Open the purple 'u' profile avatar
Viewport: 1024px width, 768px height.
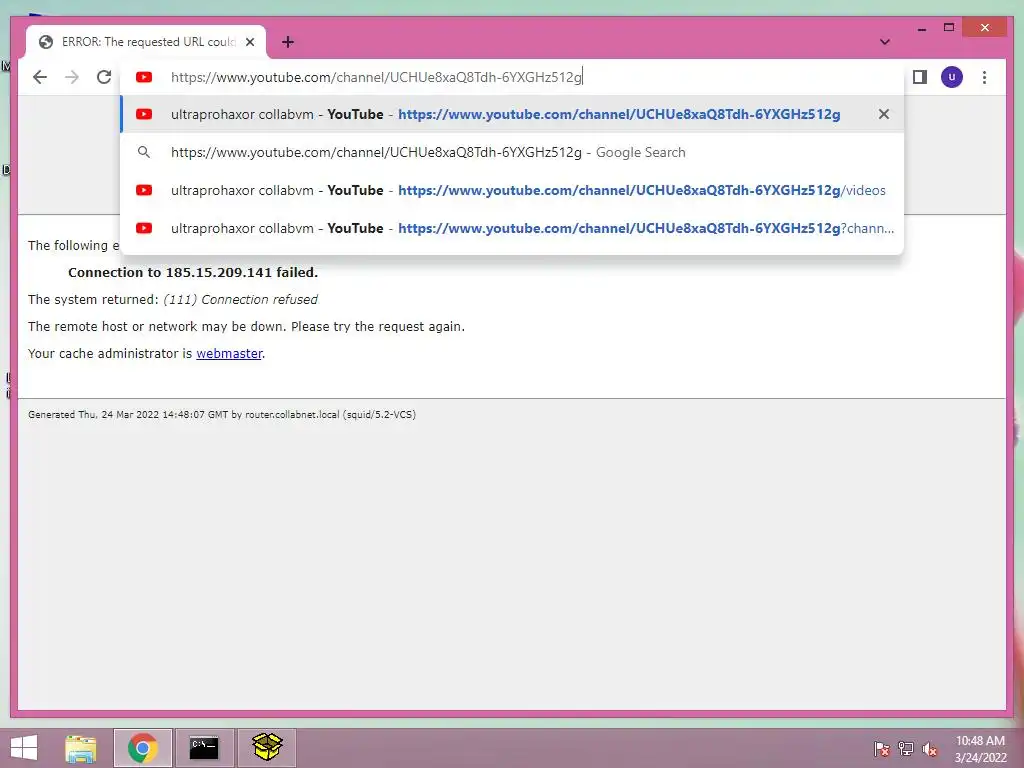pos(952,77)
